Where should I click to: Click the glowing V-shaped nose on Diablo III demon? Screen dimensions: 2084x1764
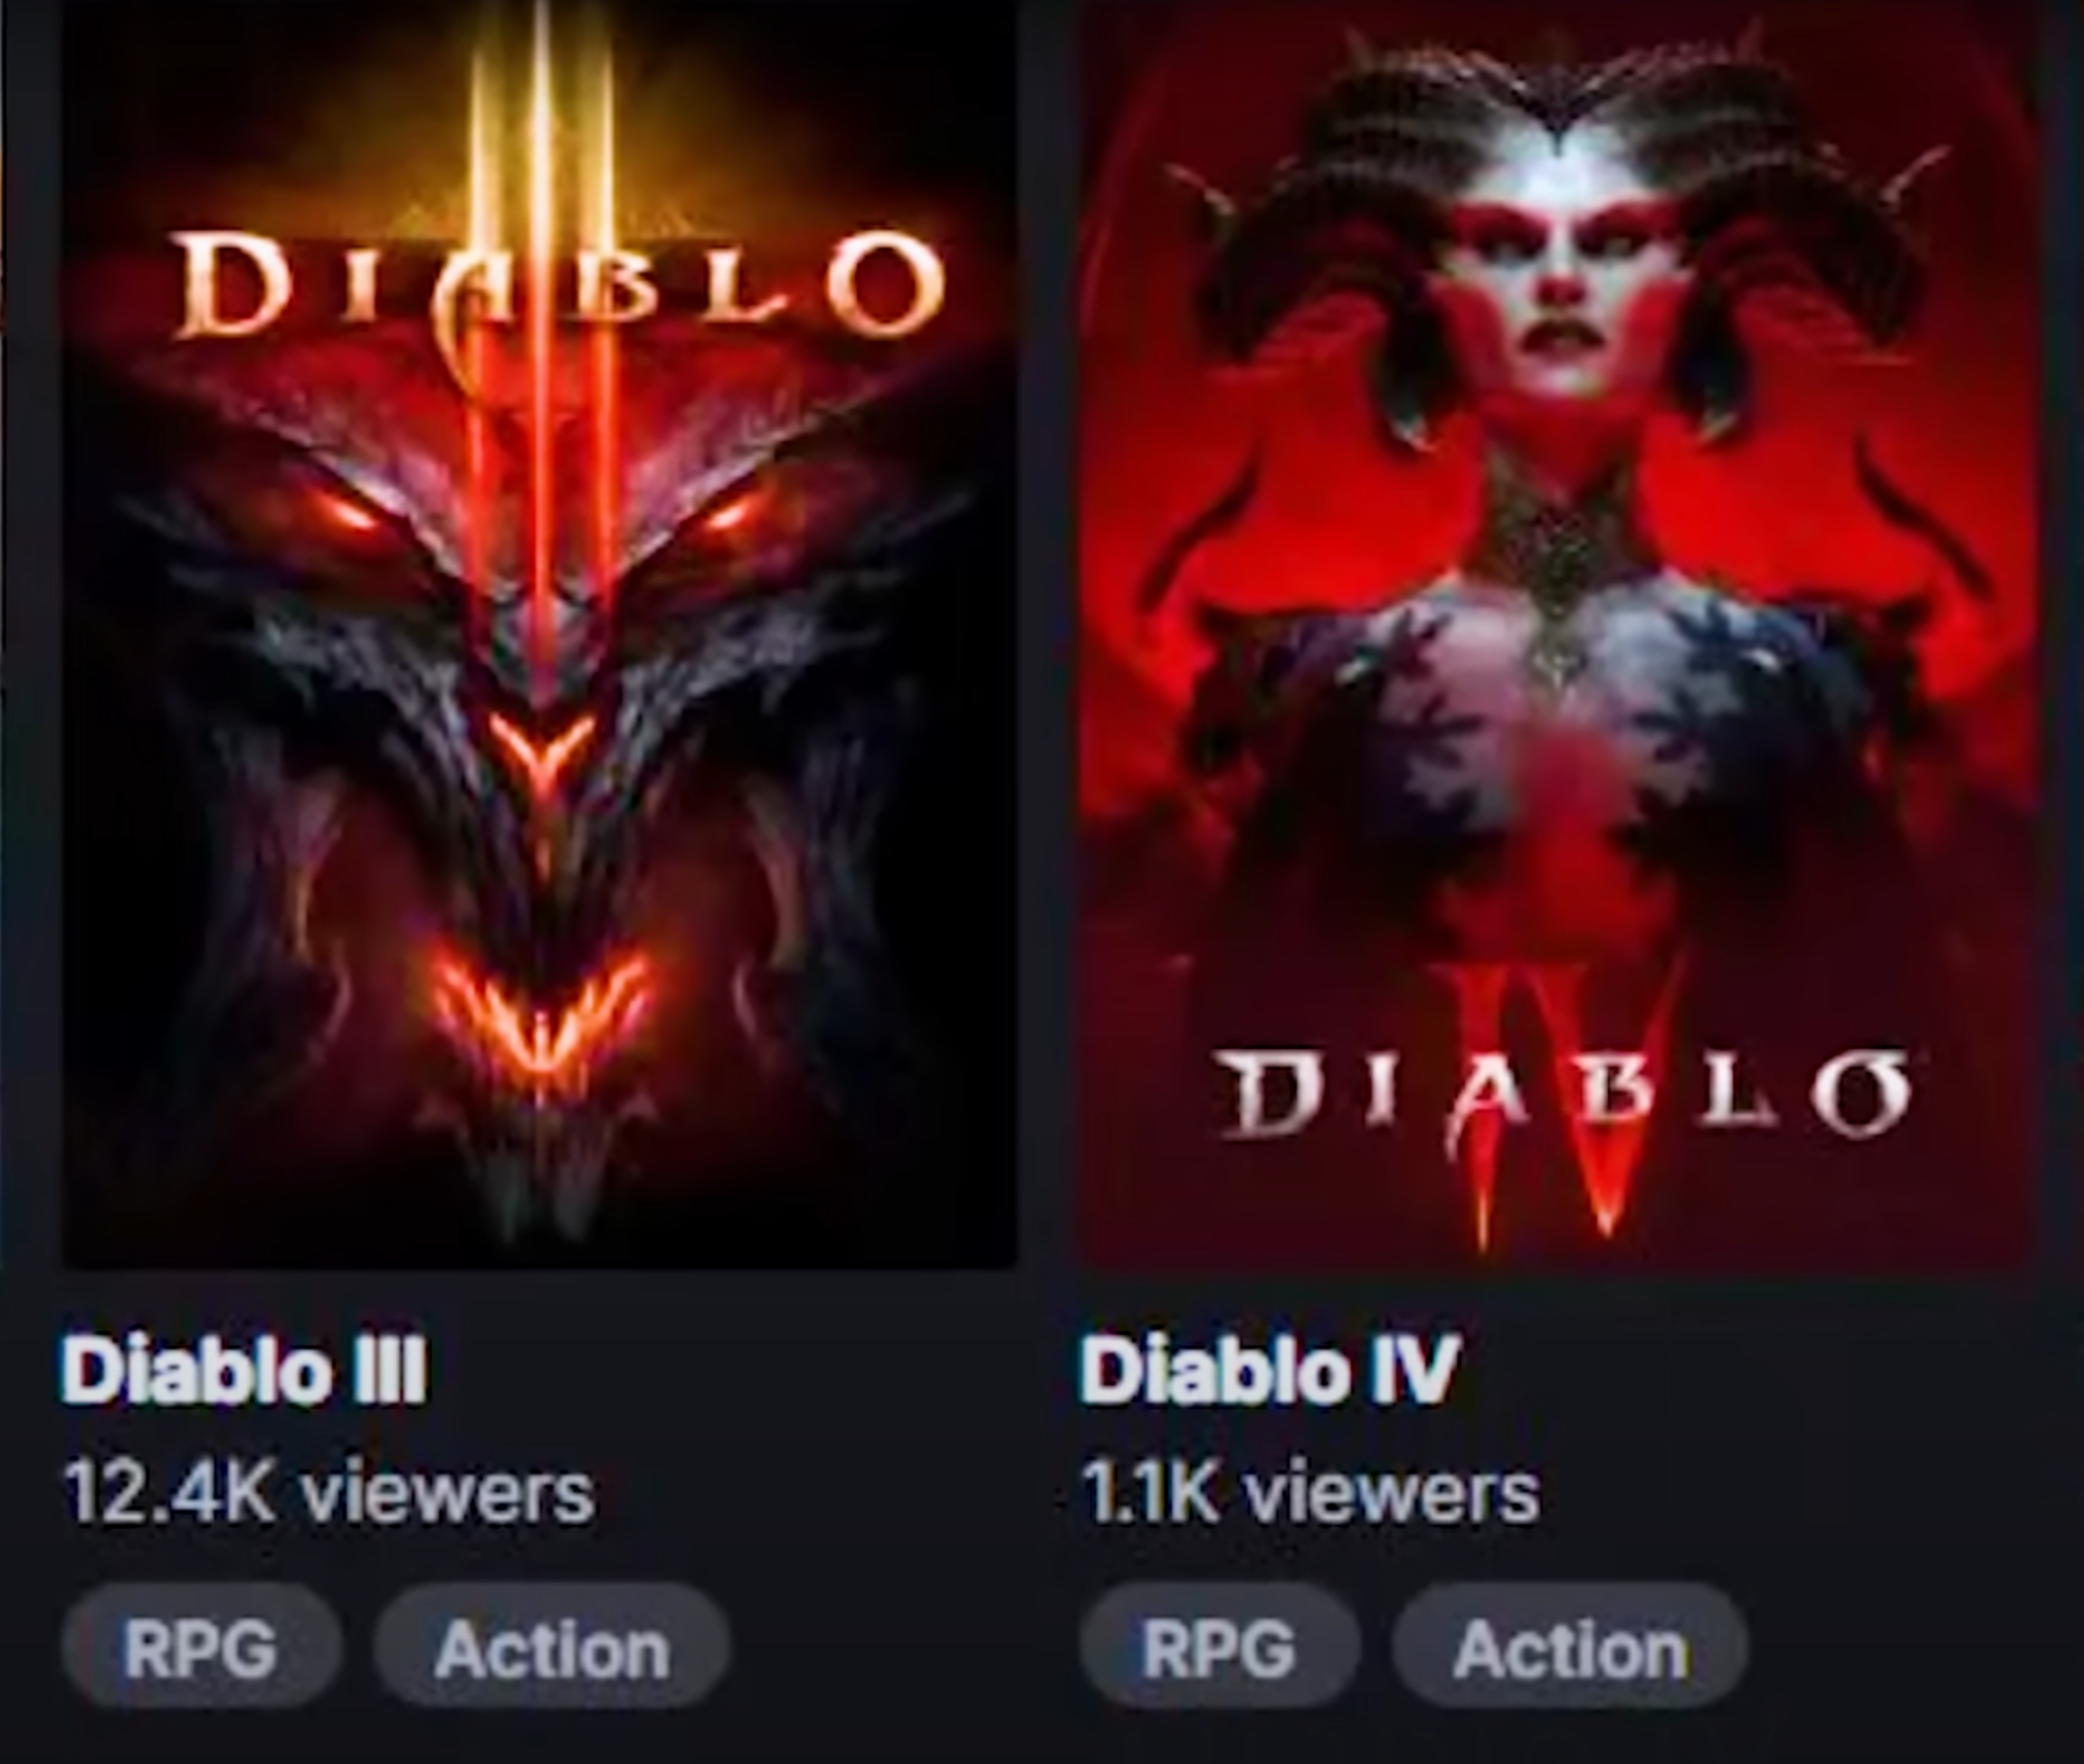[541, 750]
